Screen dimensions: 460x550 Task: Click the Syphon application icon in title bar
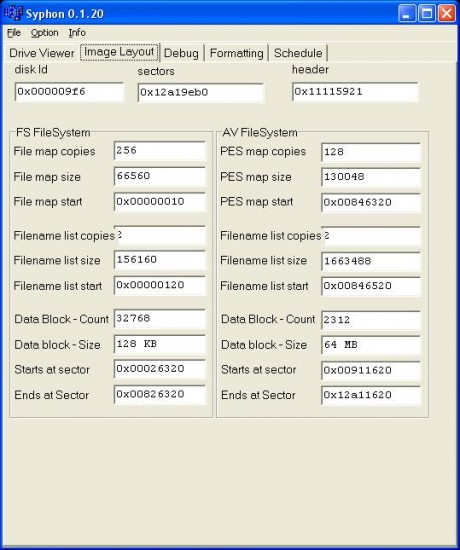[x=13, y=13]
